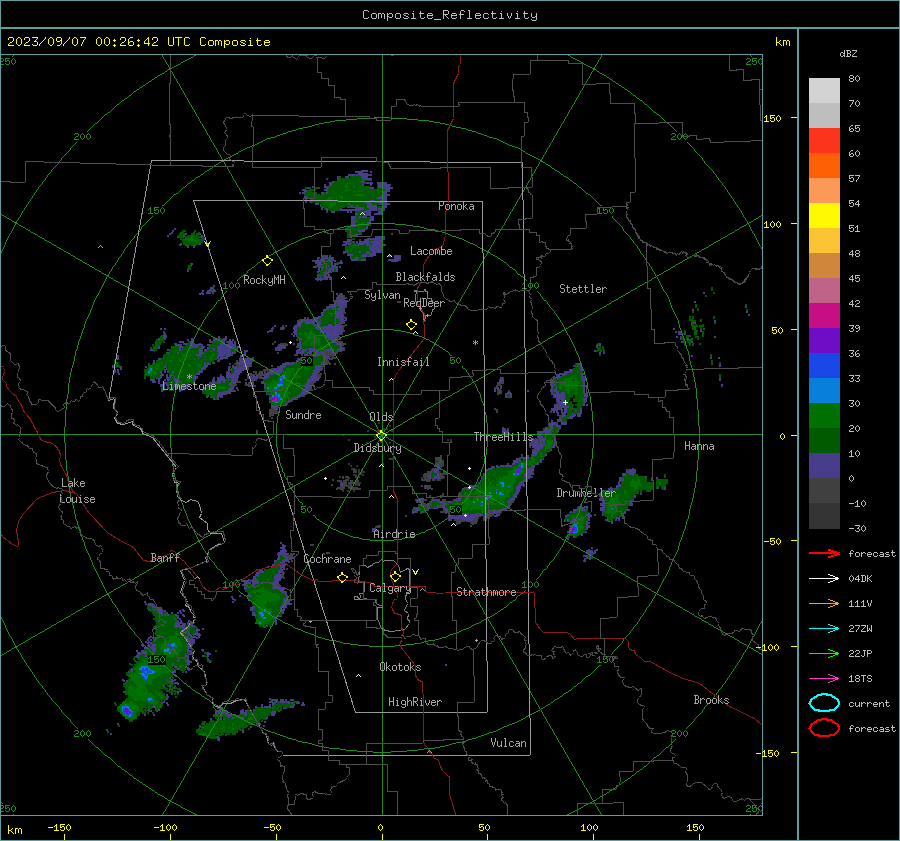Click the Cochrane label

327,559
